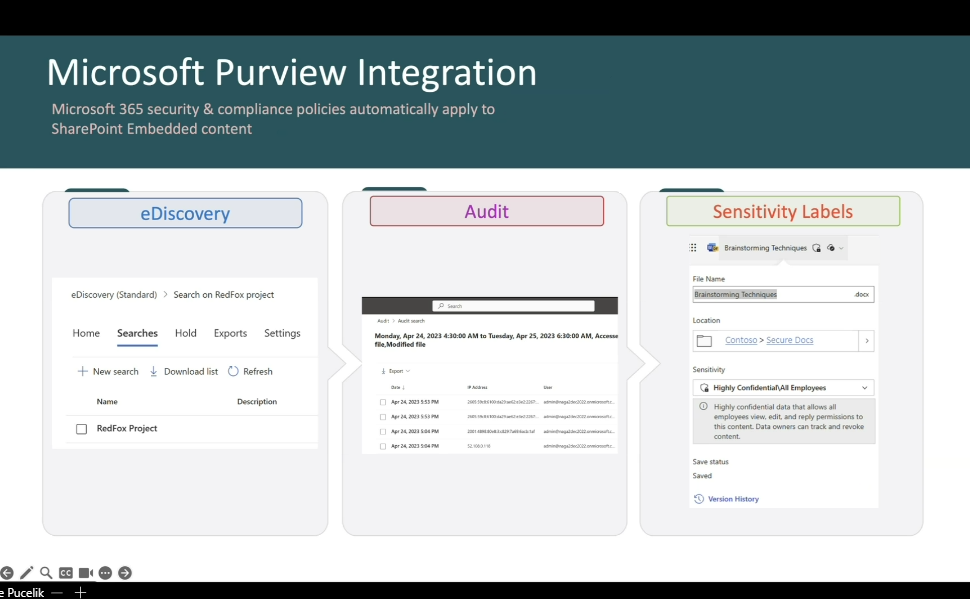
Task: Switch to the Hold tab
Action: point(186,334)
